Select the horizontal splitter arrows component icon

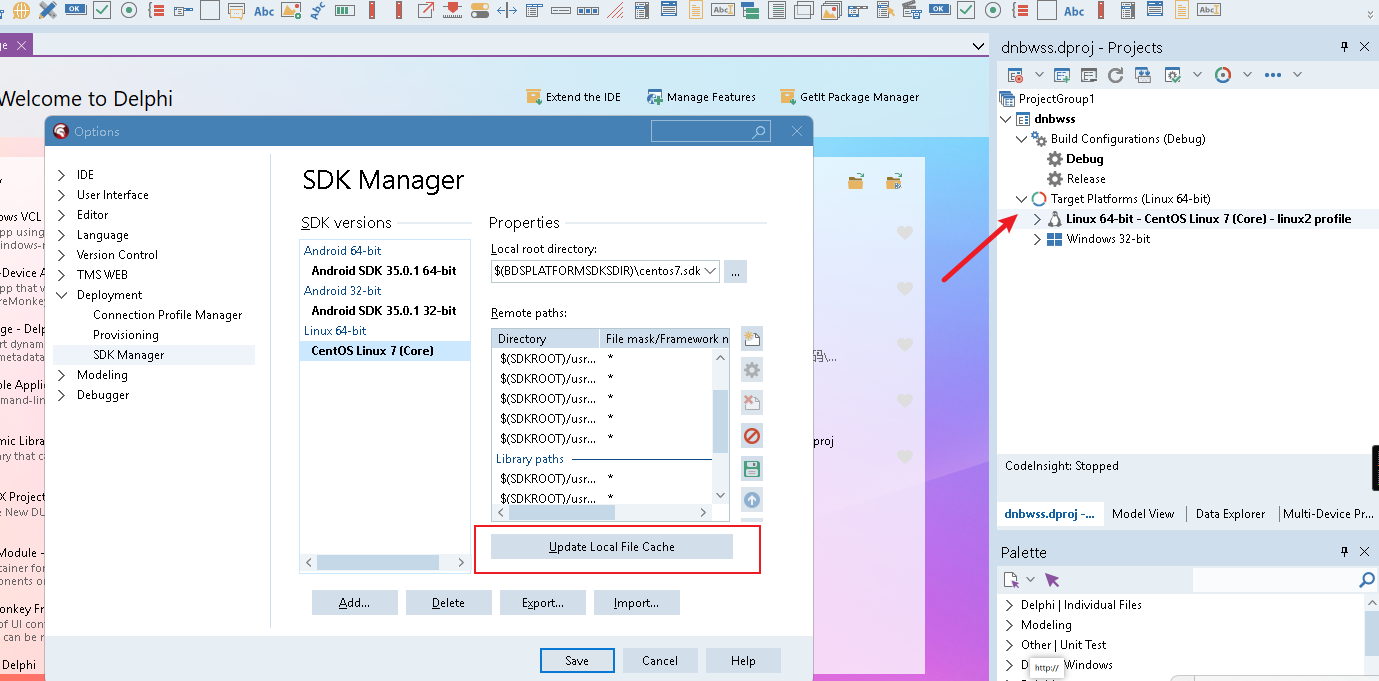pyautogui.click(x=506, y=10)
